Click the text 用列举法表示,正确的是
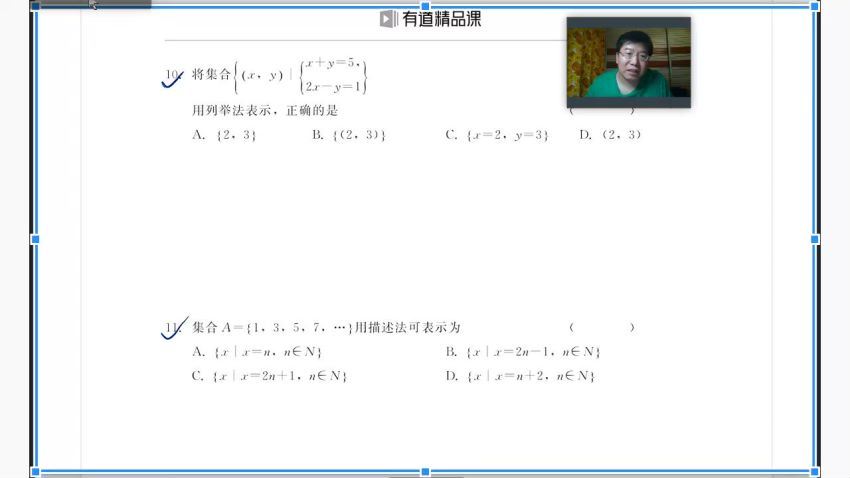The width and height of the screenshot is (850, 478). [x=265, y=111]
